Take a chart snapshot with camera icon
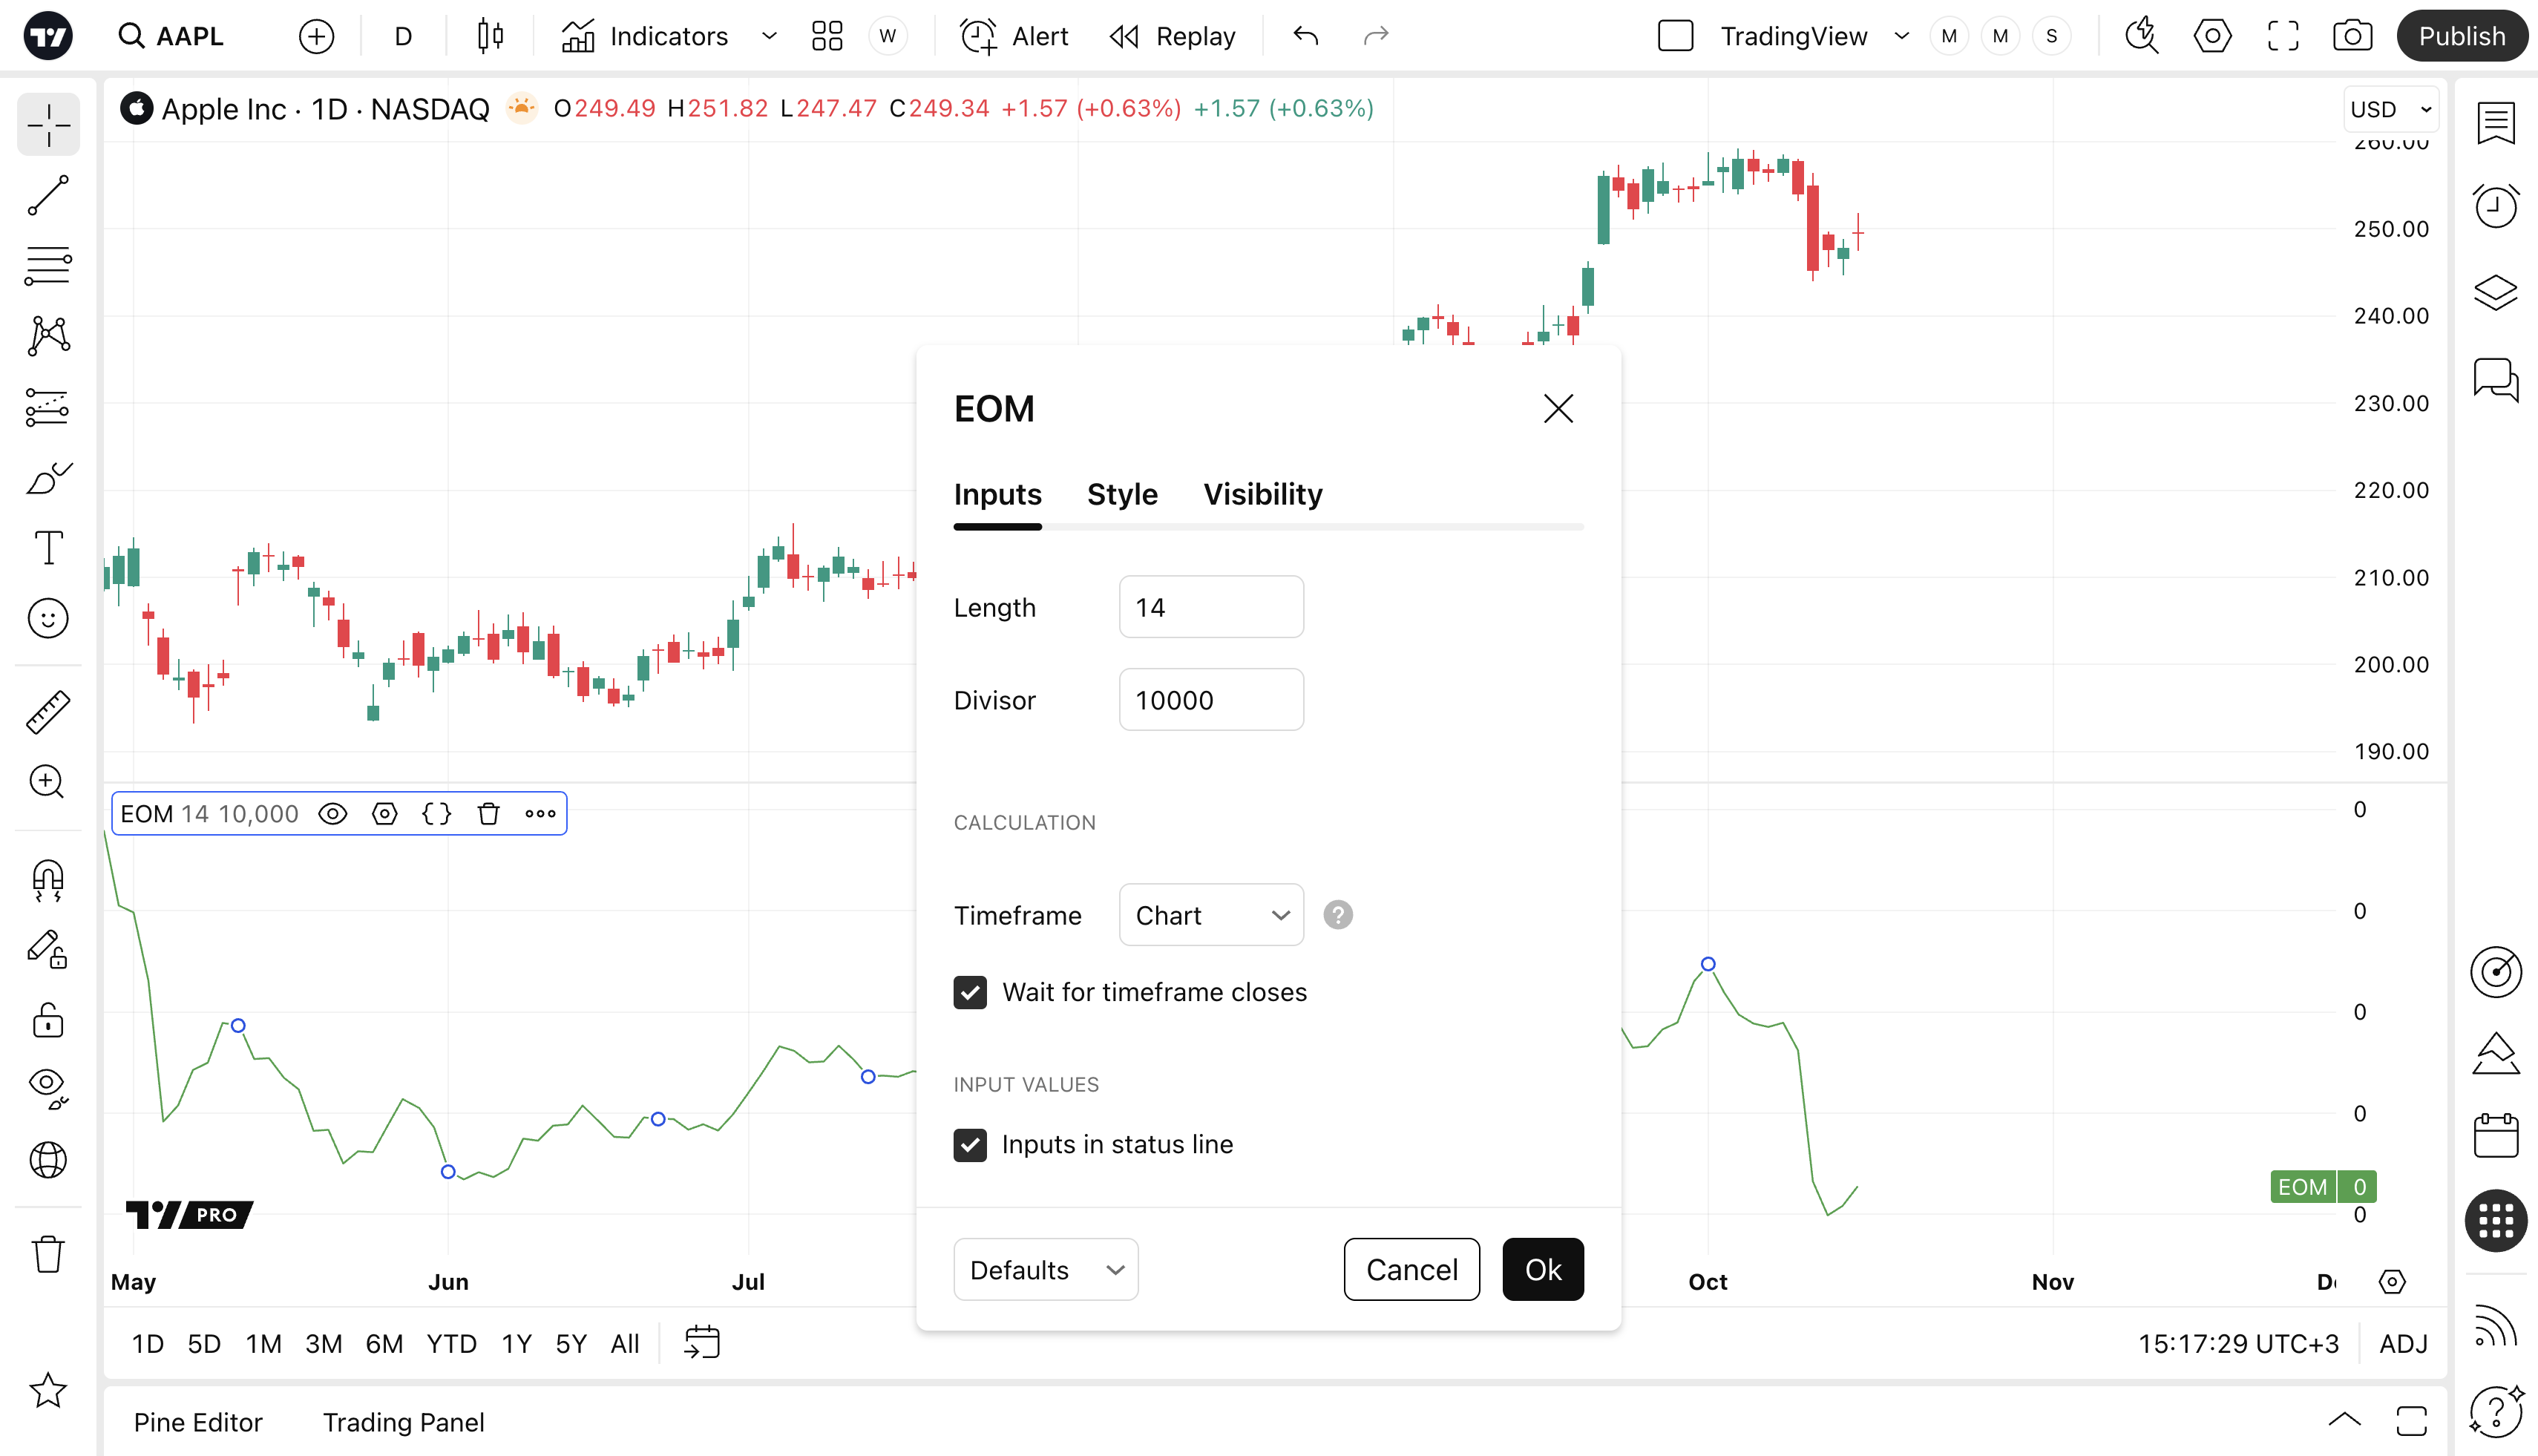This screenshot has height=1456, width=2538. [x=2352, y=36]
